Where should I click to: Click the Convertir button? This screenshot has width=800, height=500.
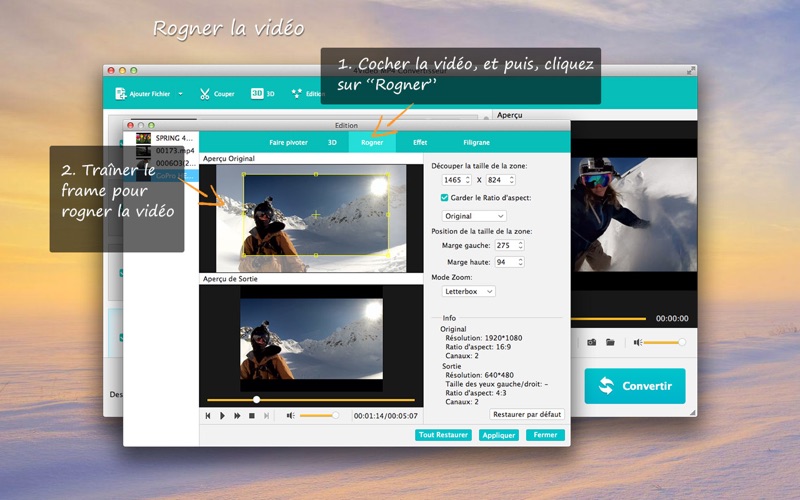point(635,386)
